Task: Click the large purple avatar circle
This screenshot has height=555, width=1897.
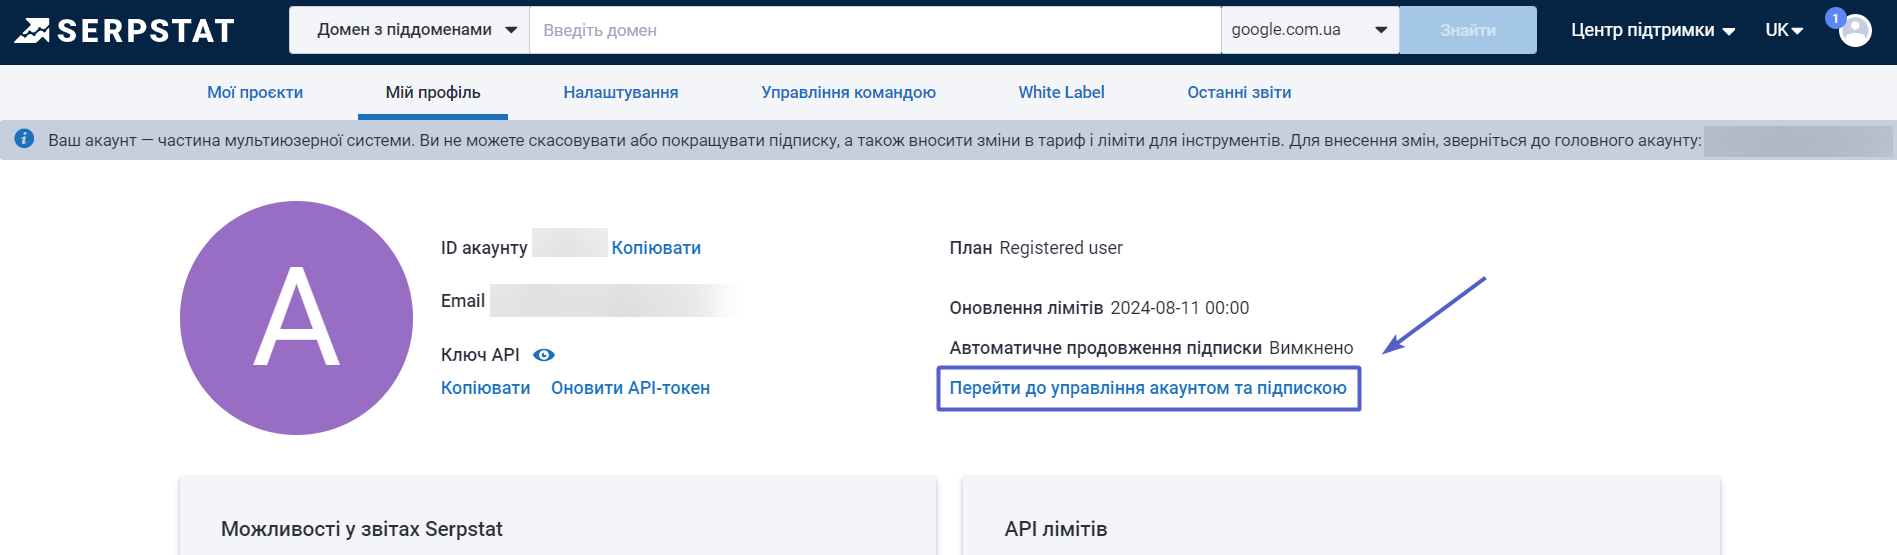Action: [x=296, y=318]
